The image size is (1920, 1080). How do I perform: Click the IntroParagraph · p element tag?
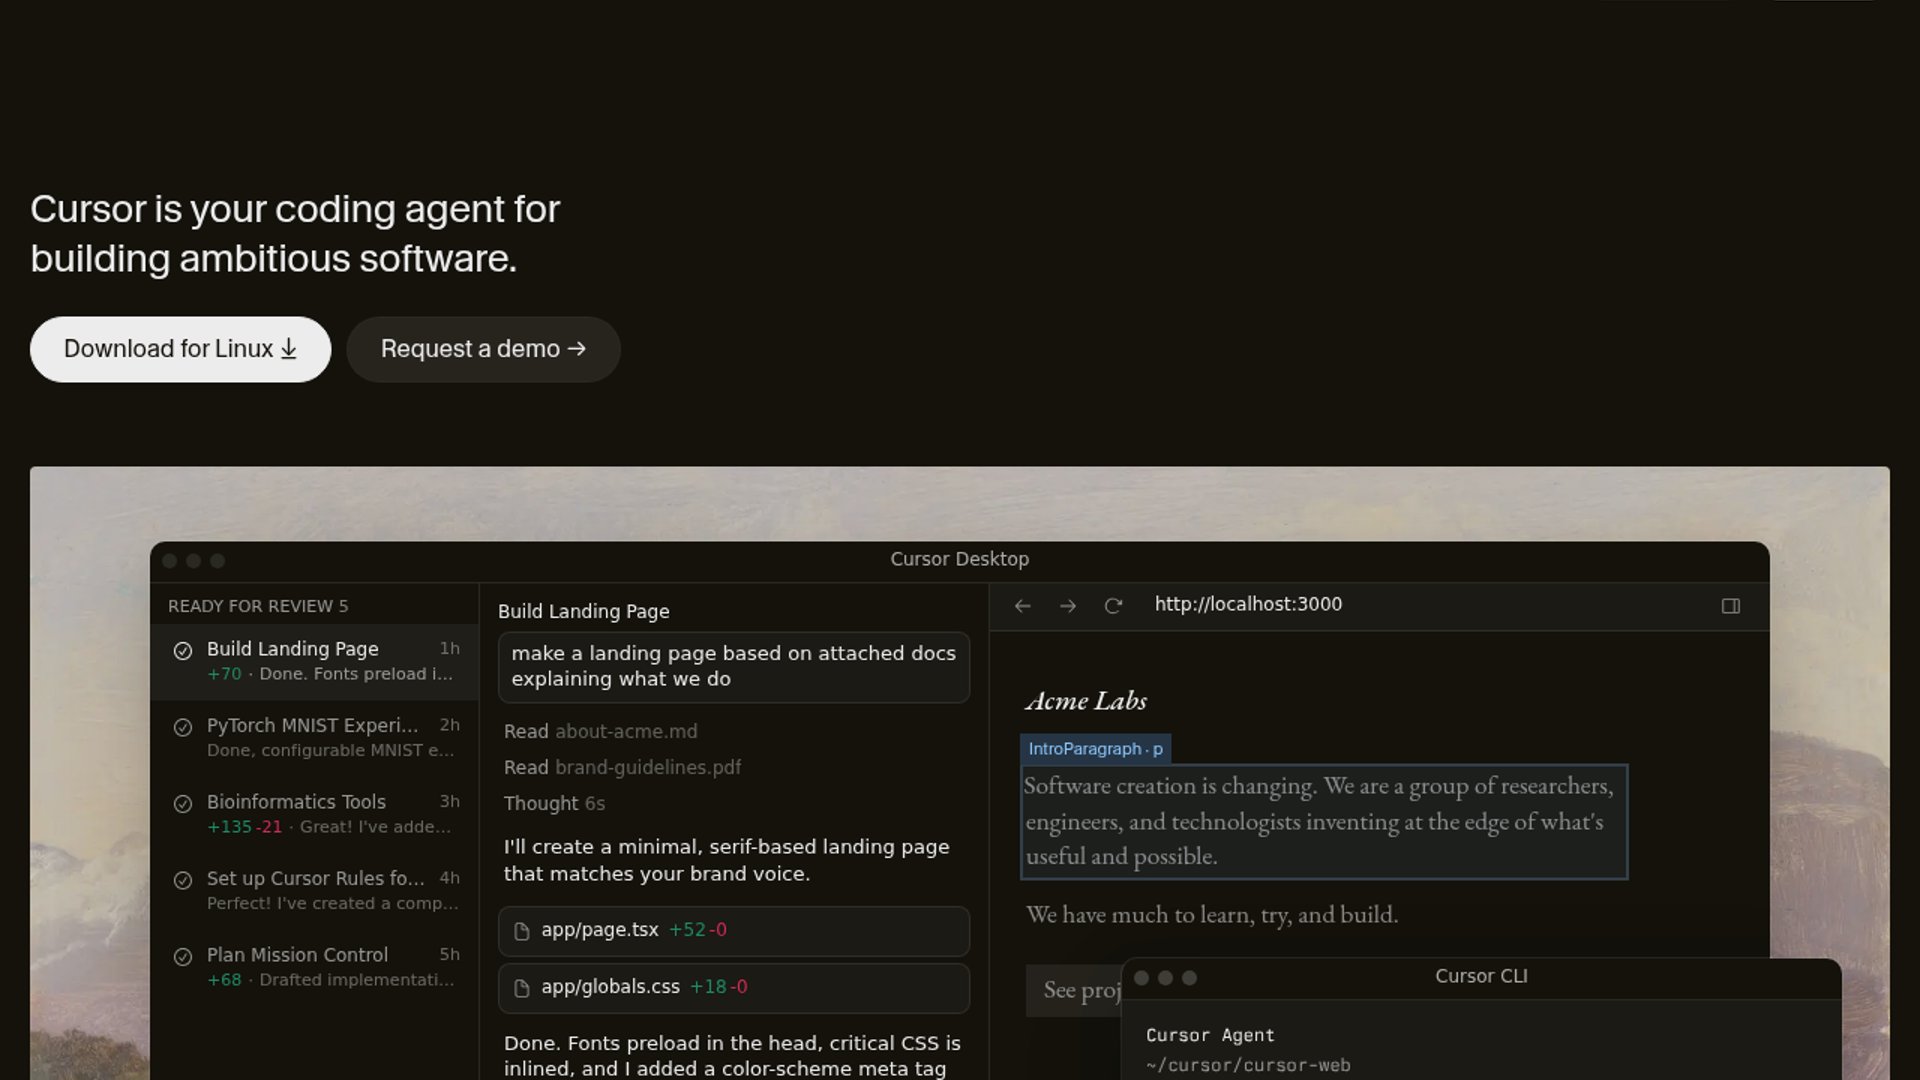click(x=1095, y=749)
